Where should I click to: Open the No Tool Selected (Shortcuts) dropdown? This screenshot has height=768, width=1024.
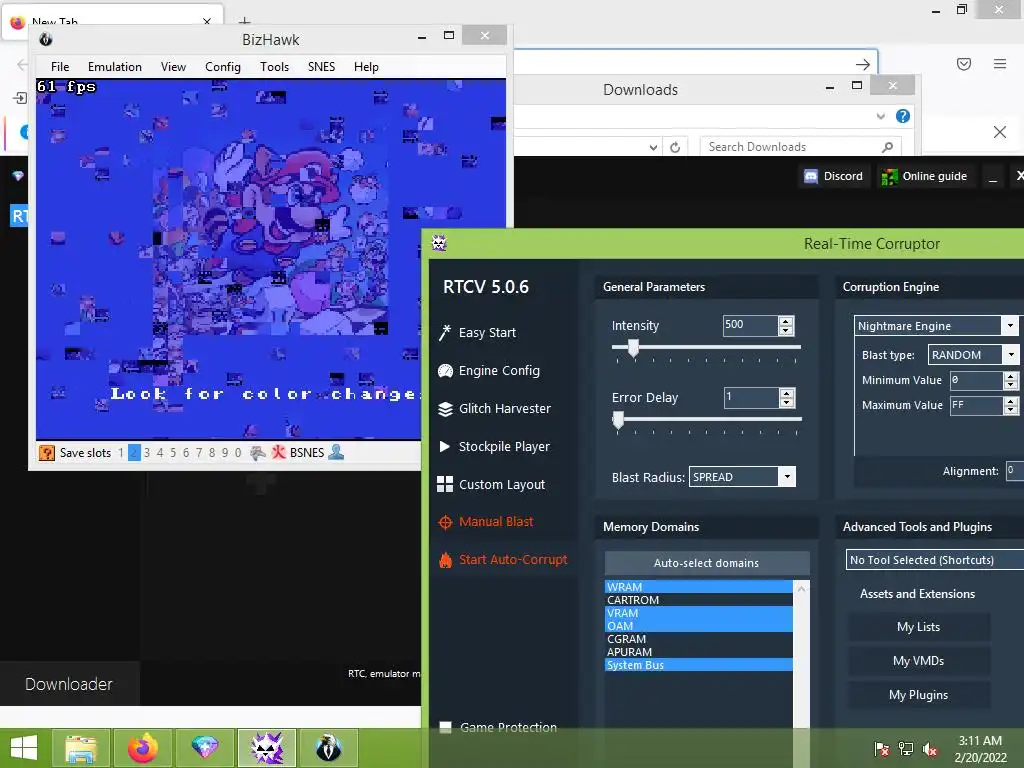coord(935,560)
